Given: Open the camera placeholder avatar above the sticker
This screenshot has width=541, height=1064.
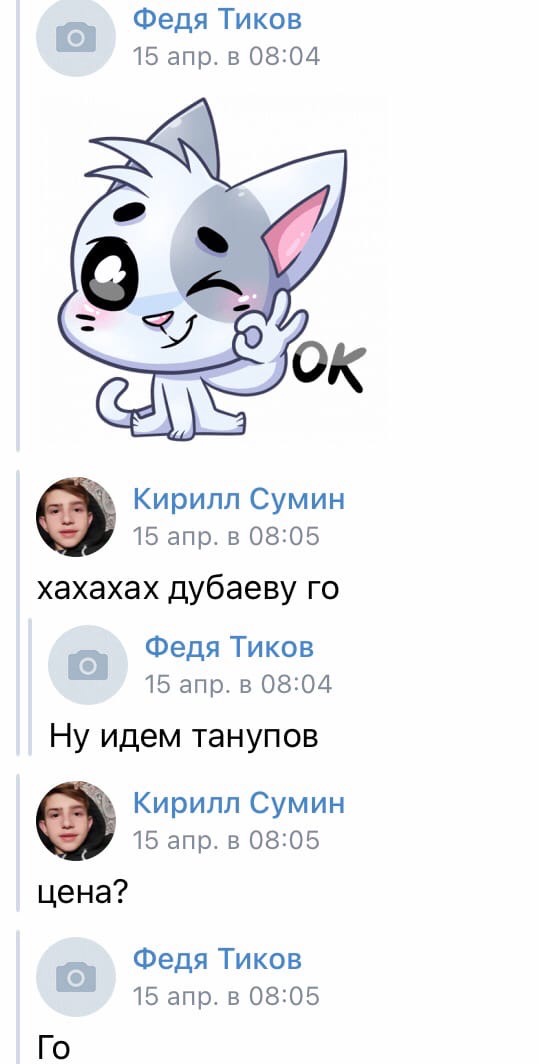Looking at the screenshot, I should coord(75,37).
